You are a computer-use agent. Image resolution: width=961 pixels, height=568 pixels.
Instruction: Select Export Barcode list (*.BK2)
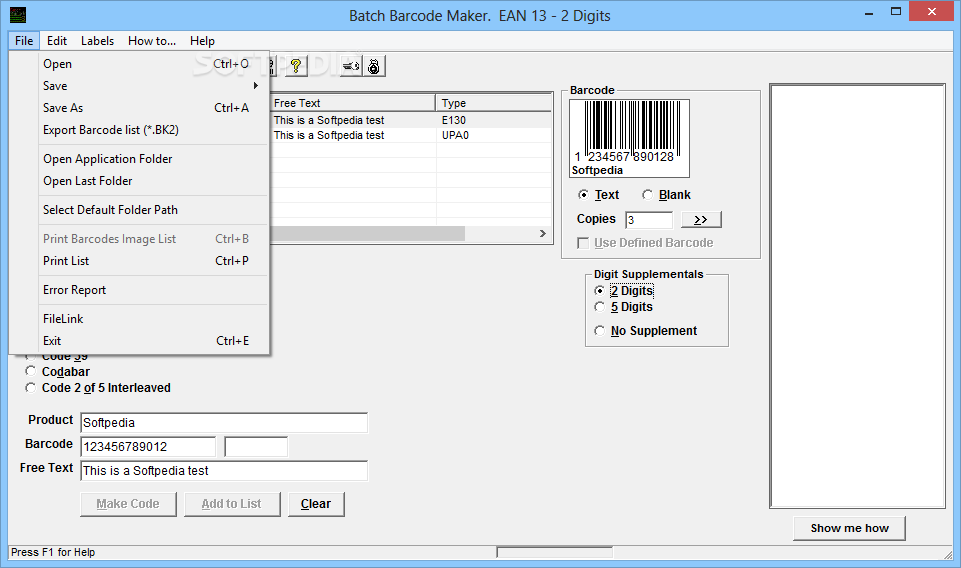(x=146, y=130)
